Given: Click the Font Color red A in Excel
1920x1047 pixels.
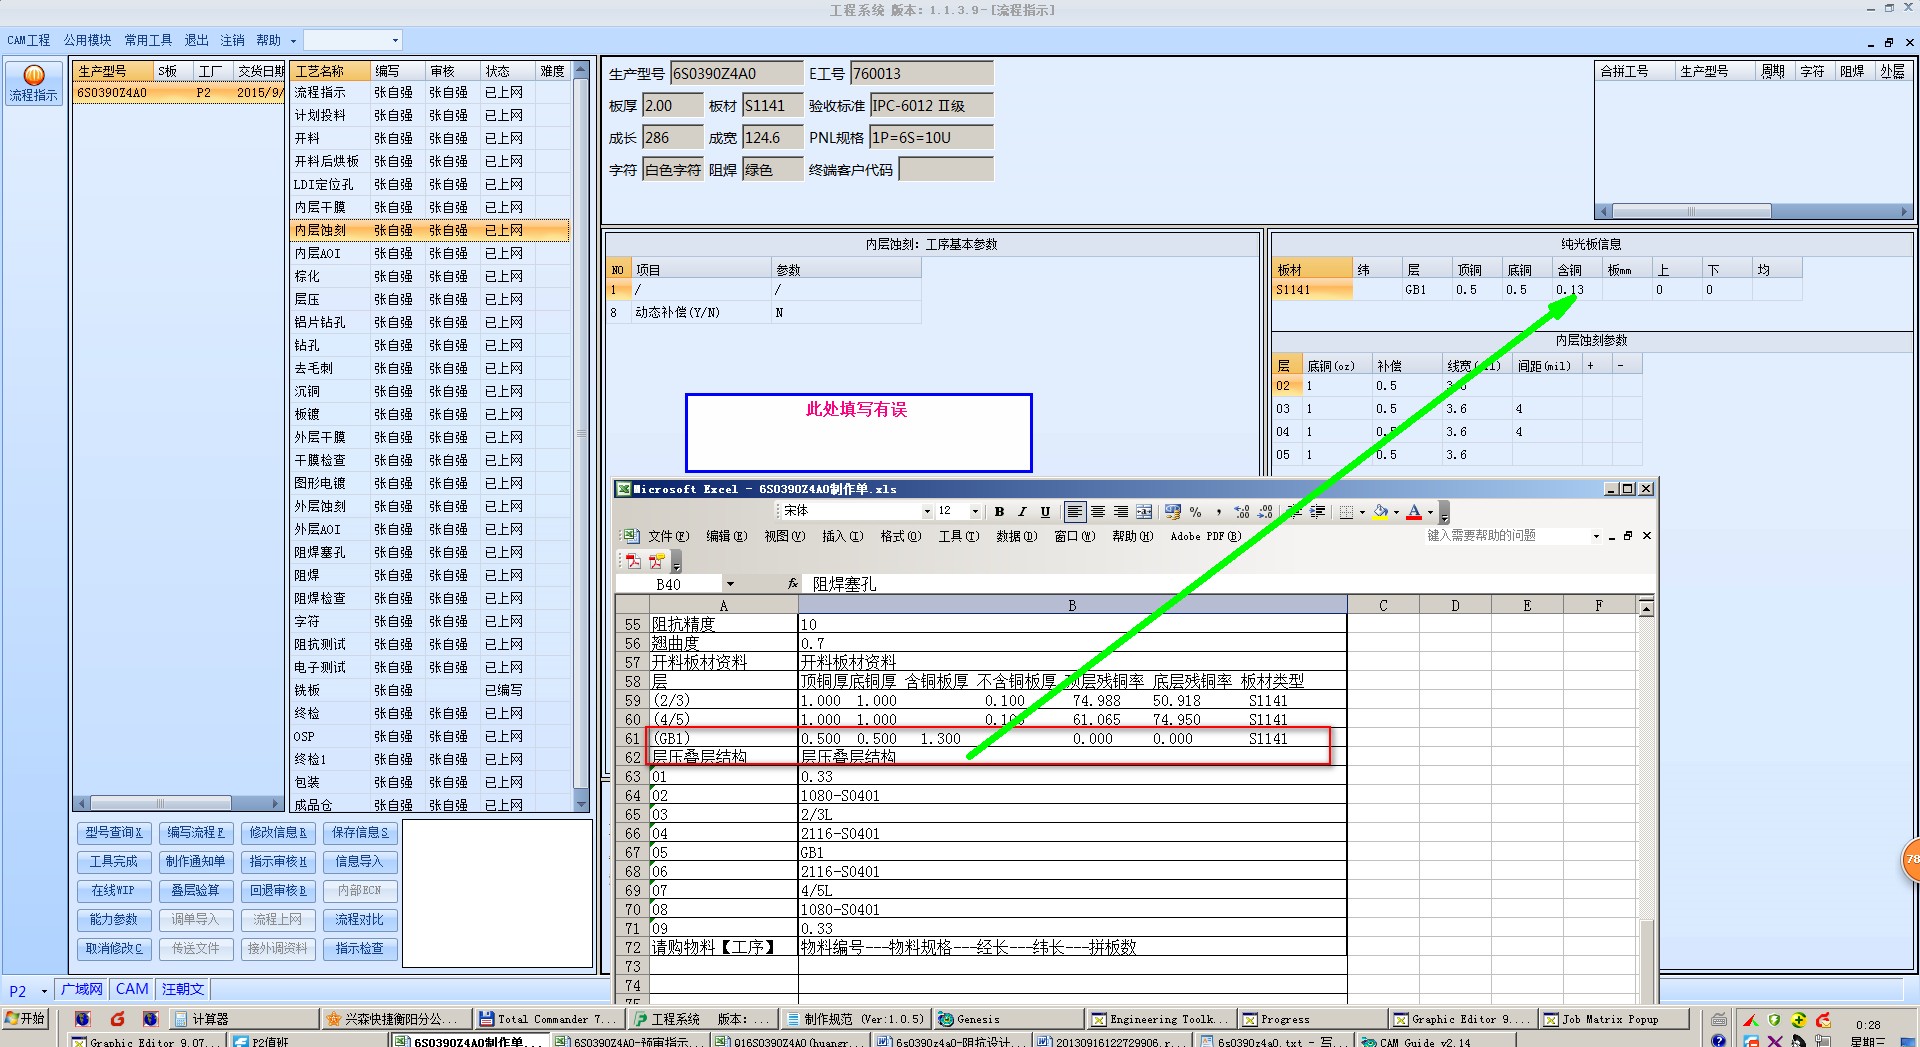Looking at the screenshot, I should pyautogui.click(x=1414, y=512).
